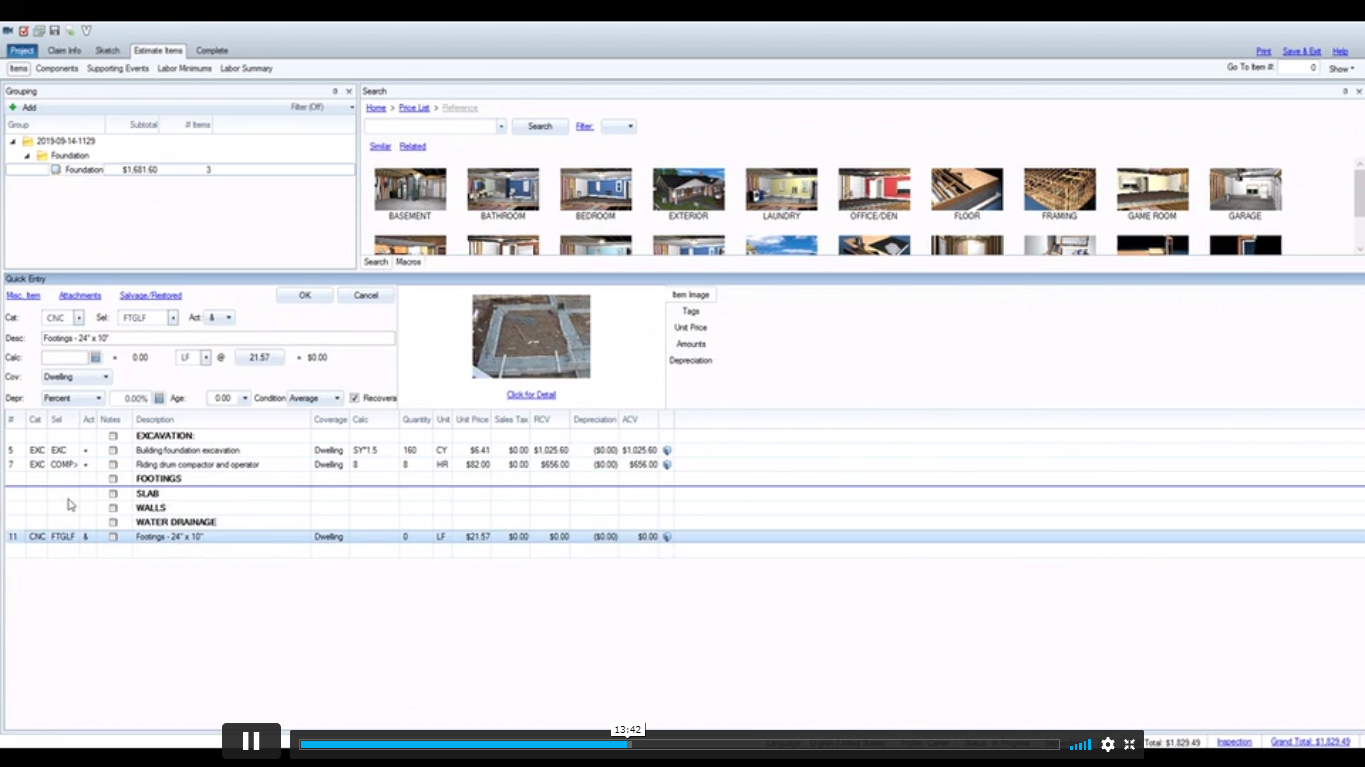Image resolution: width=1365 pixels, height=767 pixels.
Task: Click the notes icon for Building foundation excavation row
Action: coord(113,451)
